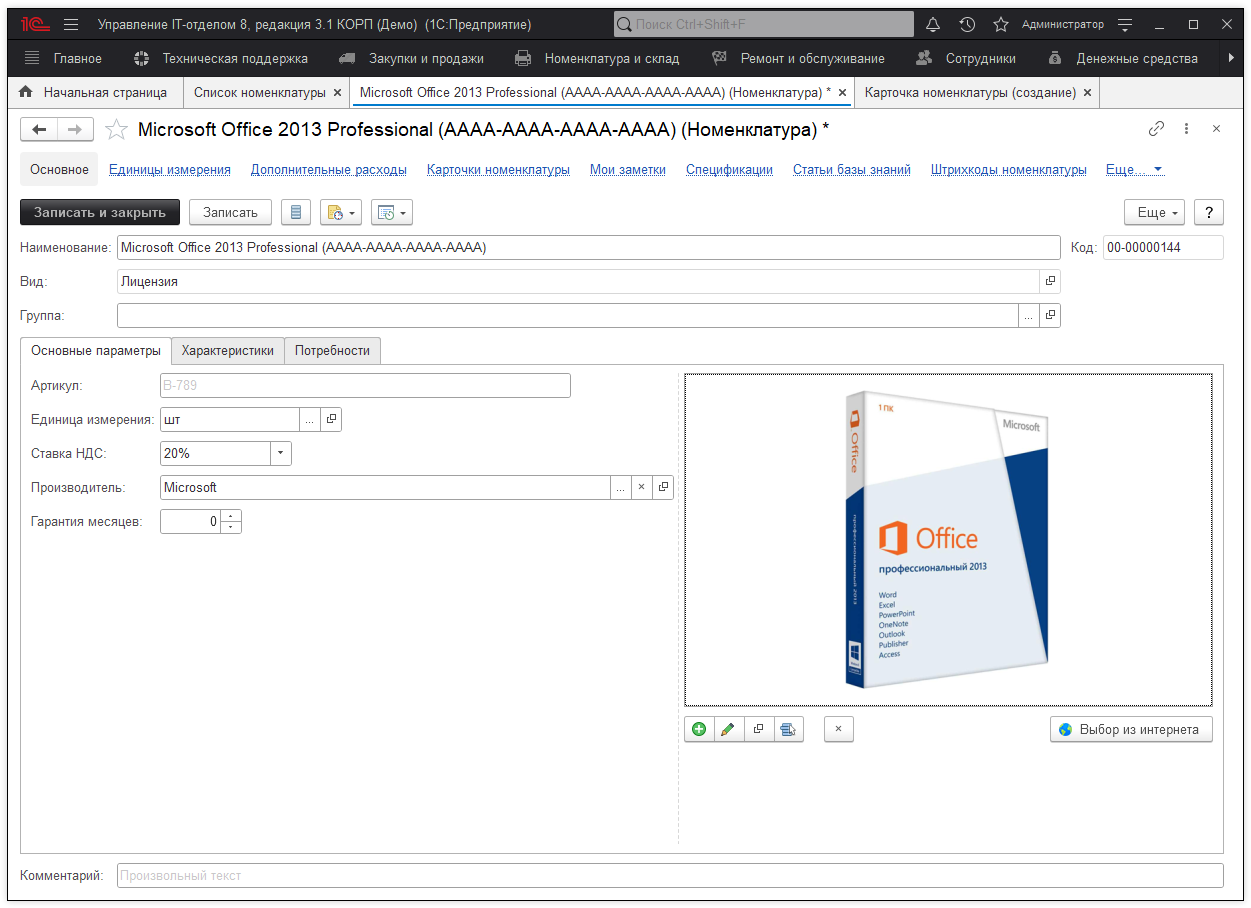This screenshot has height=908, width=1251.
Task: Switch to the Характеристики tab
Action: (x=227, y=351)
